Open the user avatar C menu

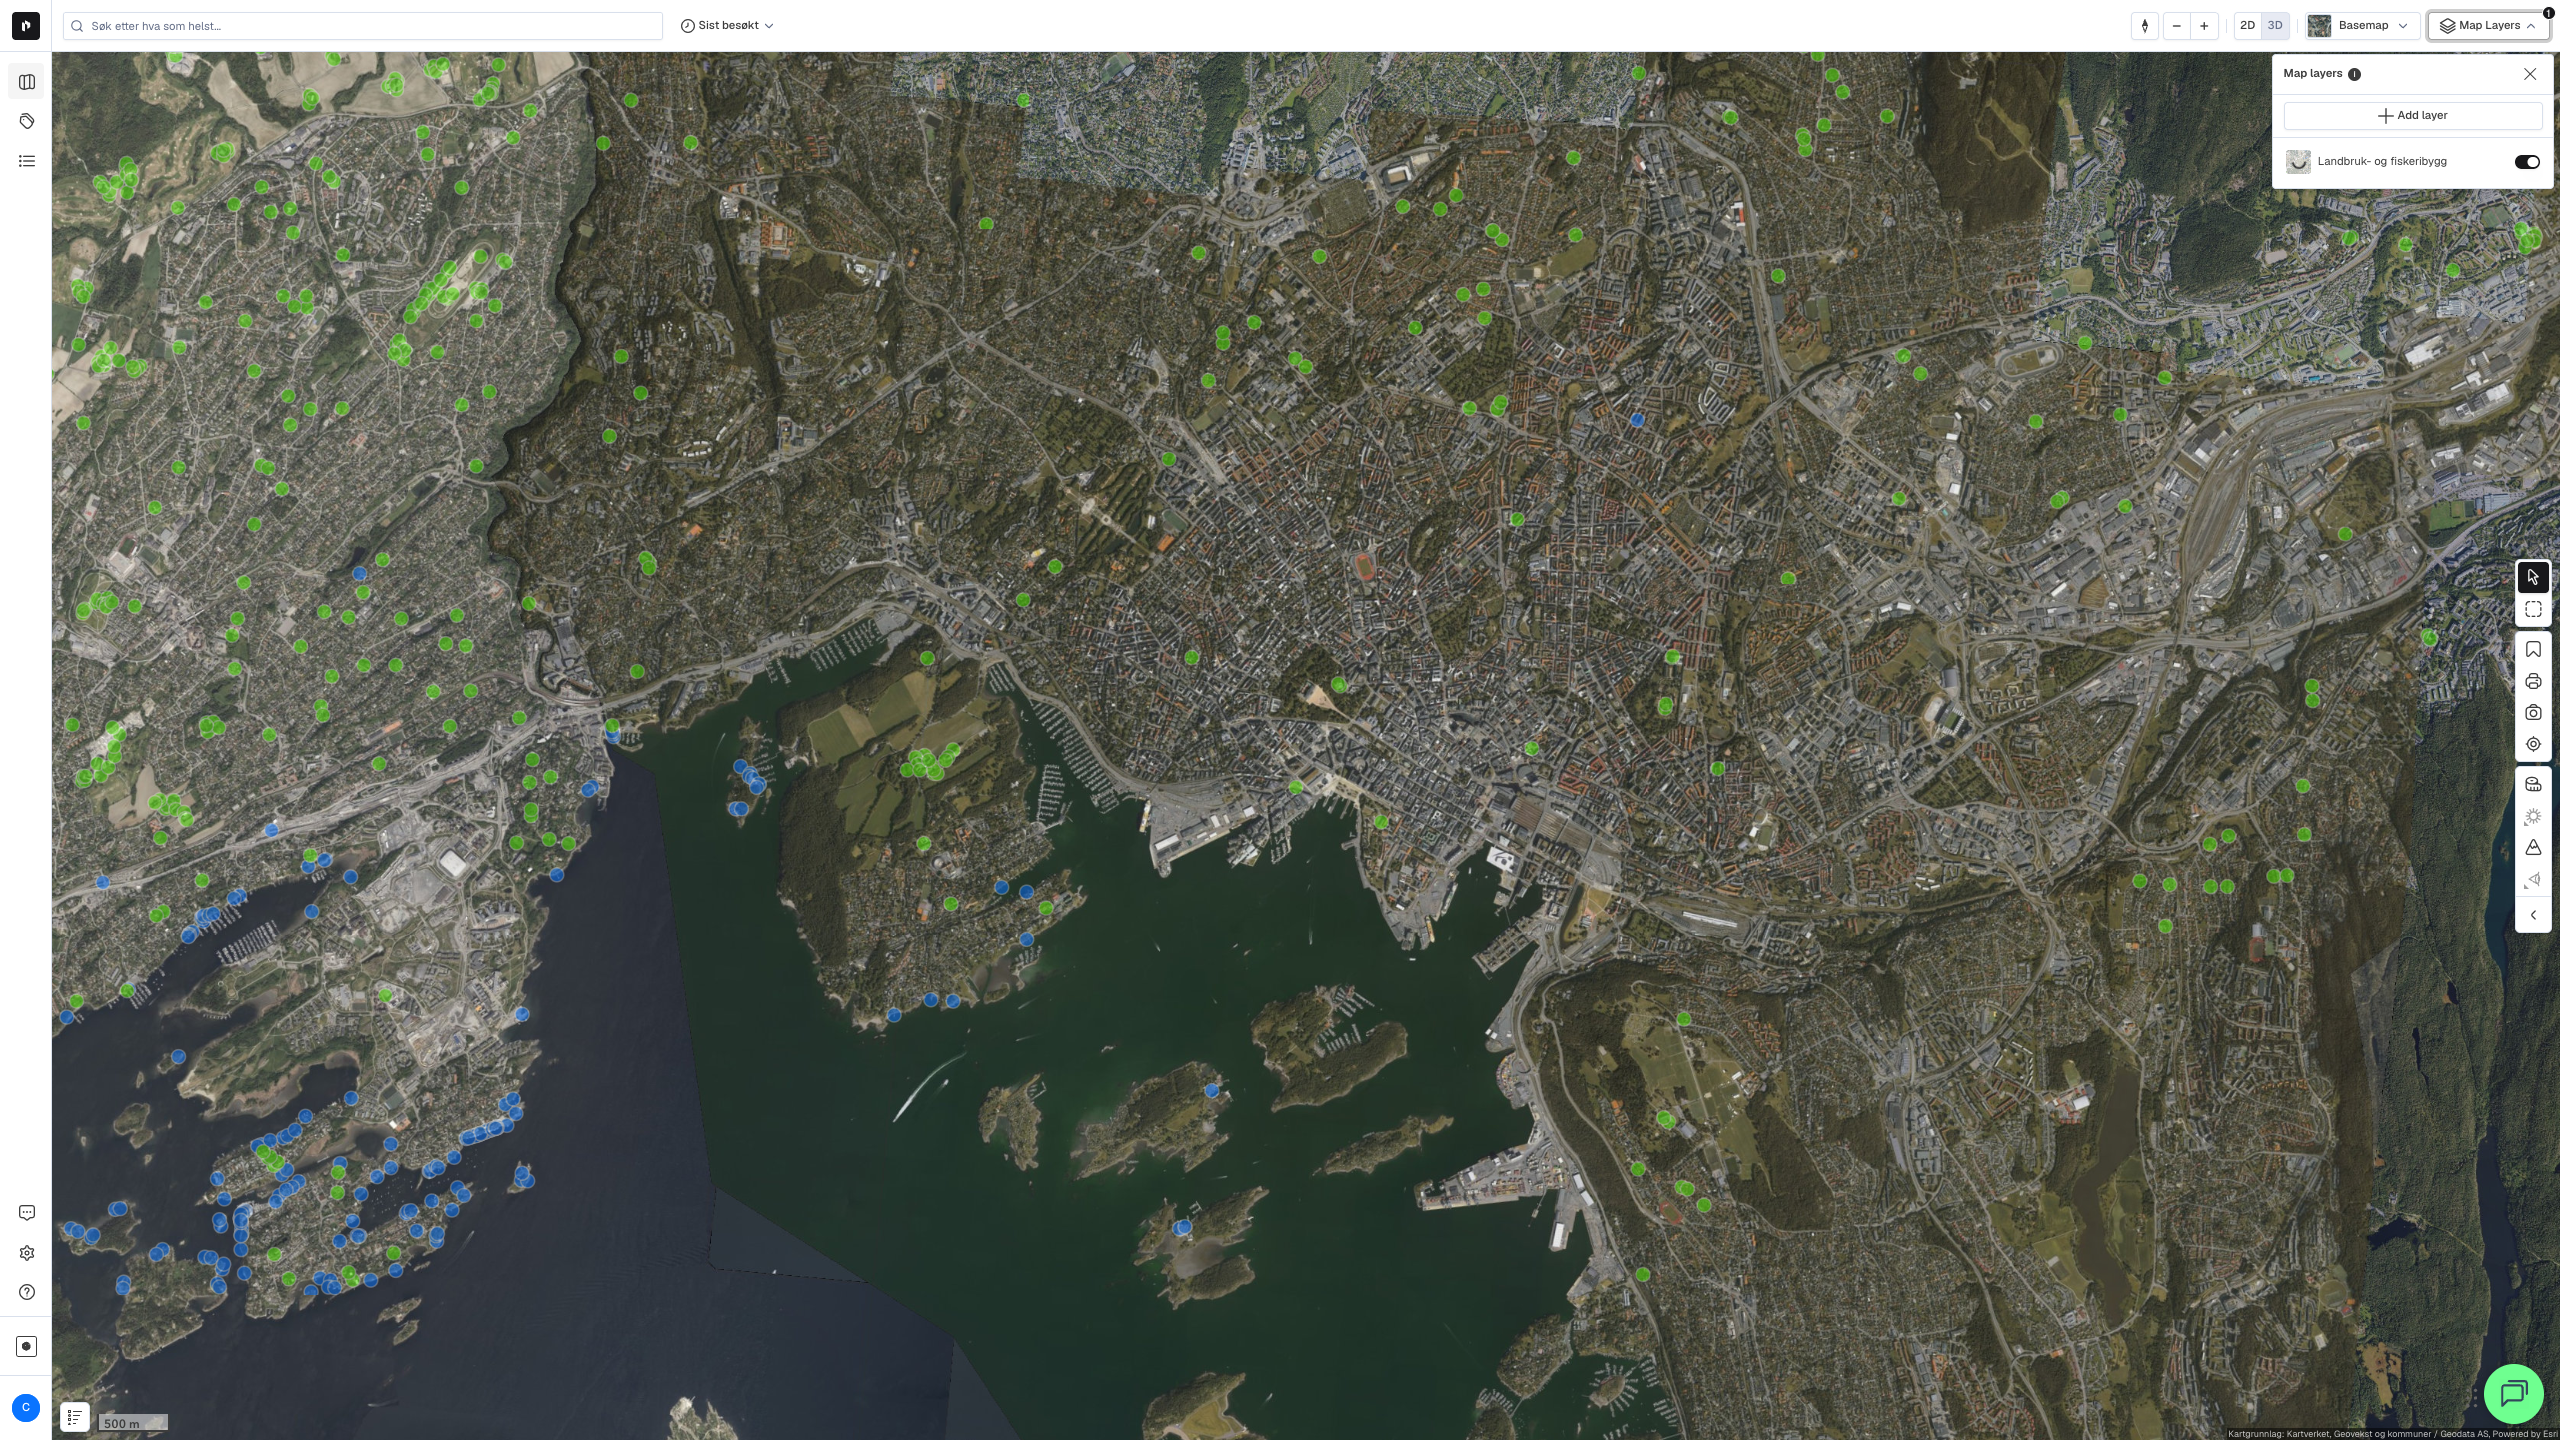26,1408
